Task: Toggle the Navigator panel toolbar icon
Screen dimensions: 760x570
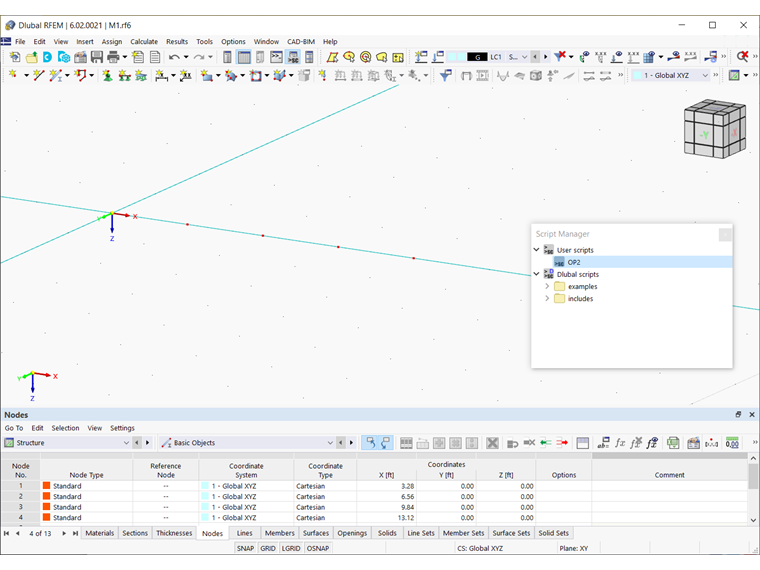Action: pyautogui.click(x=227, y=57)
